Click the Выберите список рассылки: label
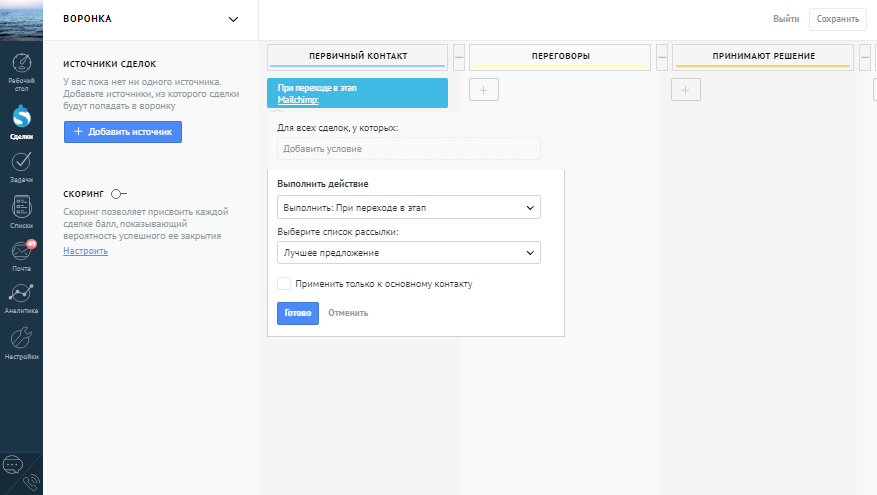 (x=338, y=232)
